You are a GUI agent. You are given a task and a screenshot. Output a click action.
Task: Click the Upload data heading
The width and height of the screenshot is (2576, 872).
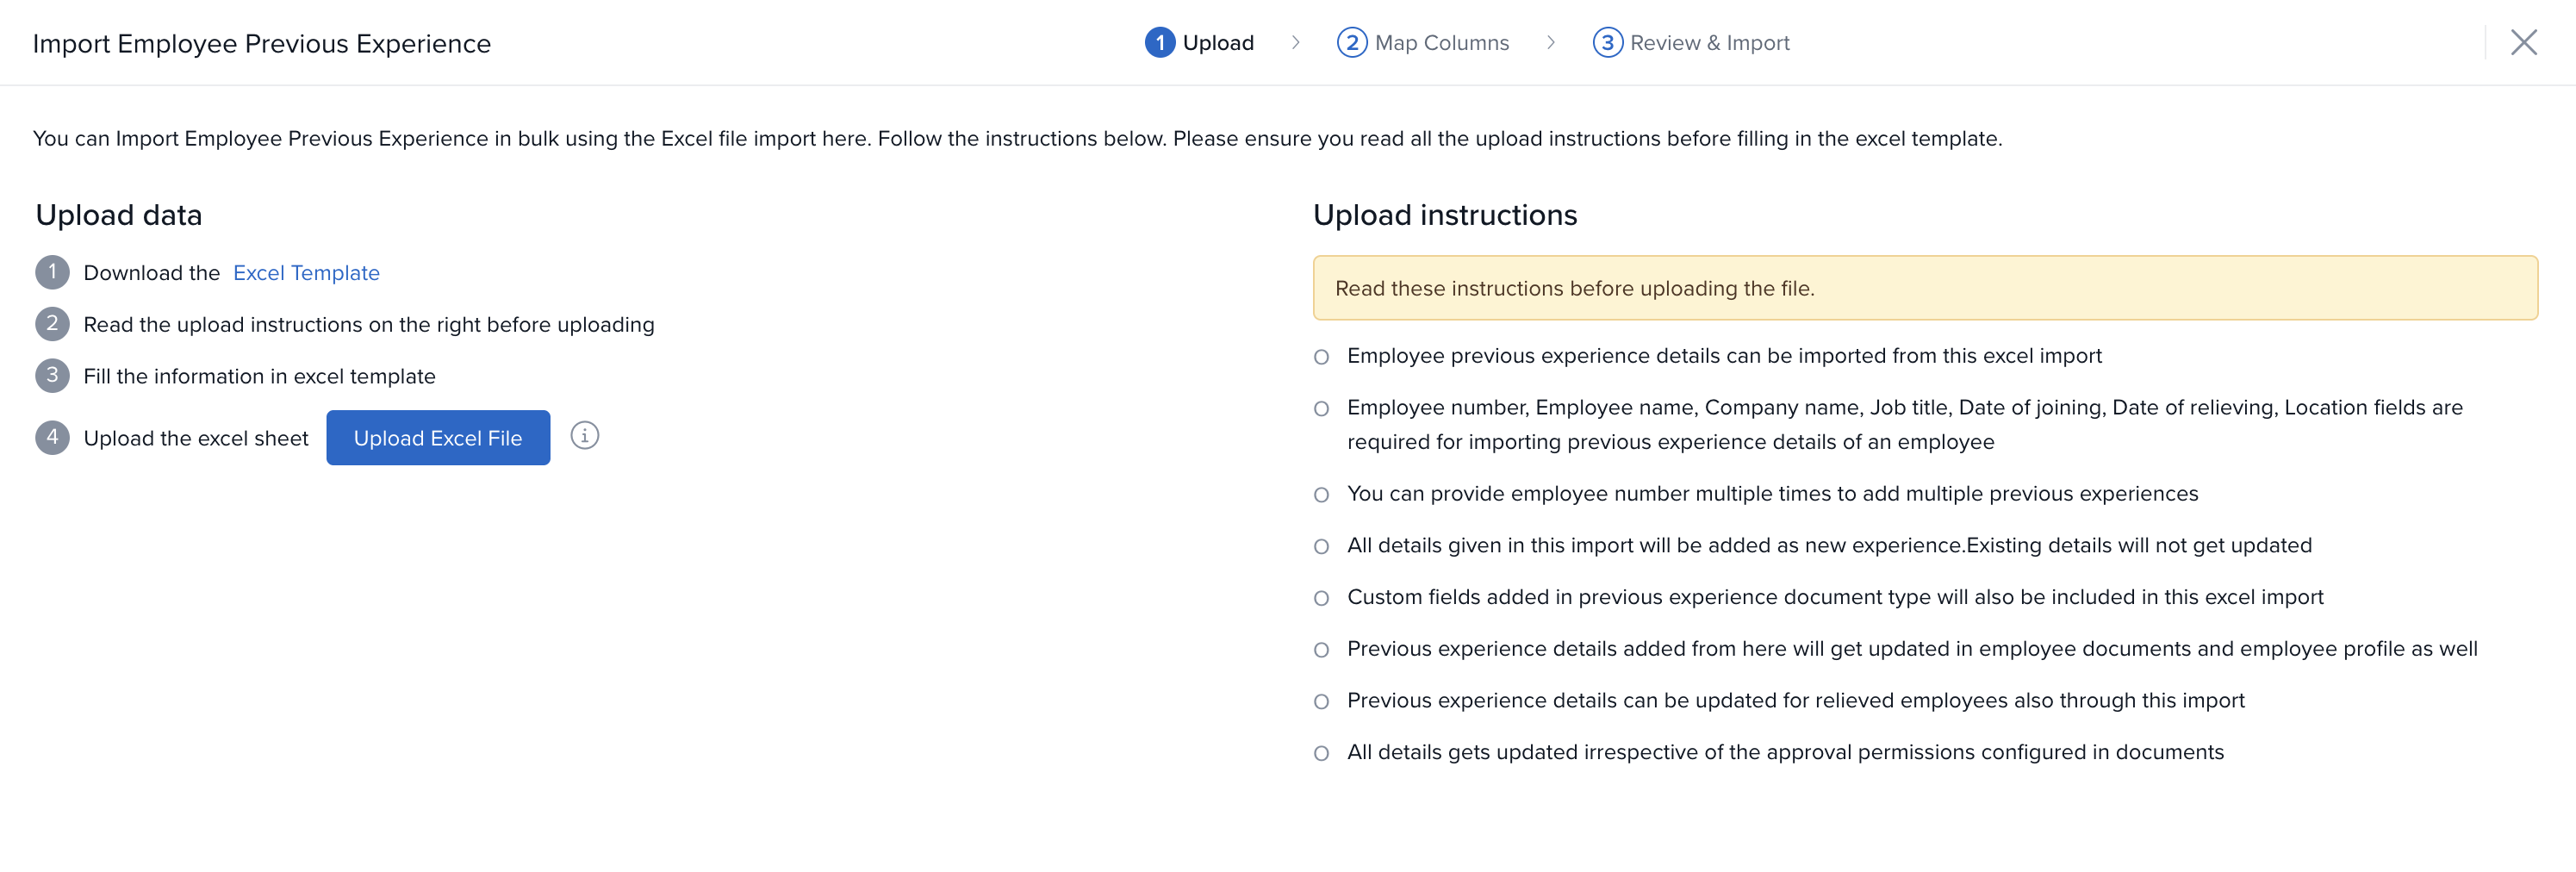pyautogui.click(x=119, y=215)
